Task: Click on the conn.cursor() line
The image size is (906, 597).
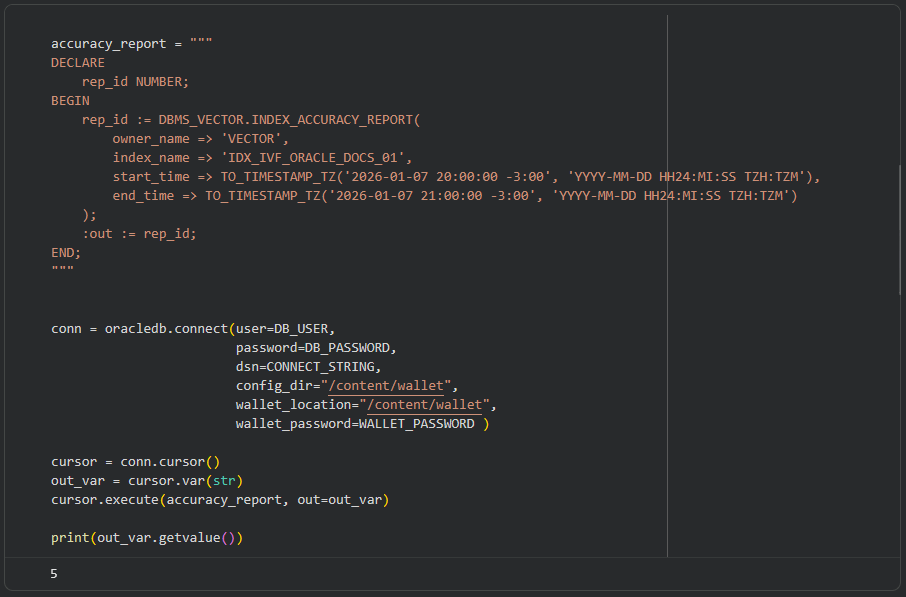Action: (135, 462)
